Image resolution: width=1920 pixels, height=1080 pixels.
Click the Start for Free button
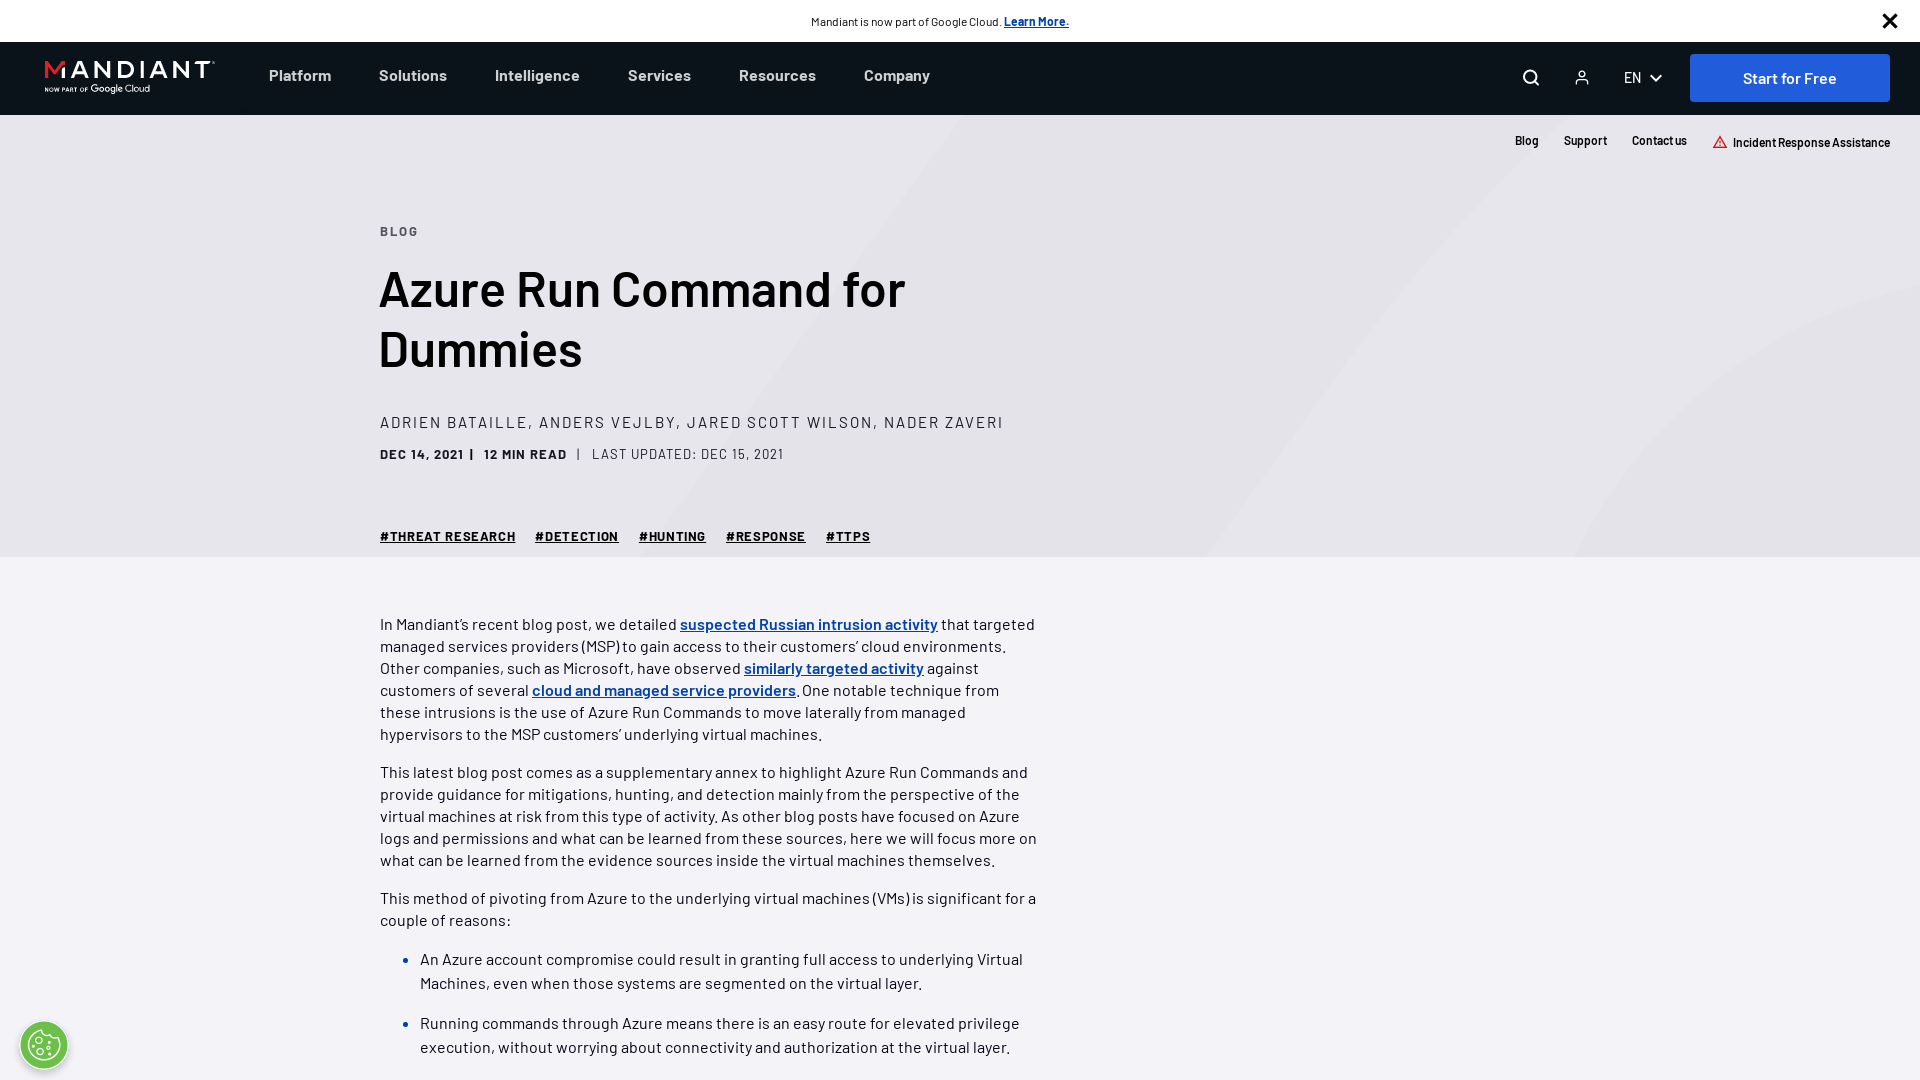(1790, 78)
